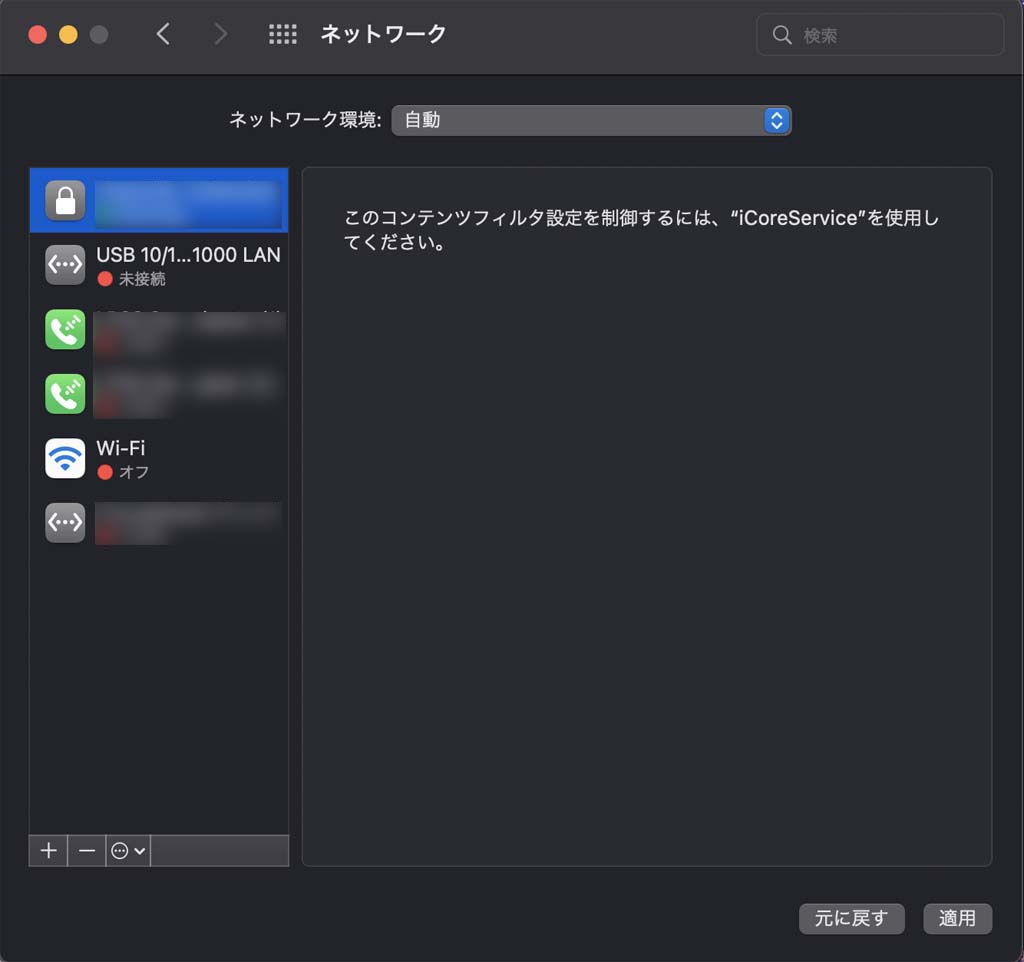Click the 適用 button
Screen dimensions: 1024x962
[957, 918]
